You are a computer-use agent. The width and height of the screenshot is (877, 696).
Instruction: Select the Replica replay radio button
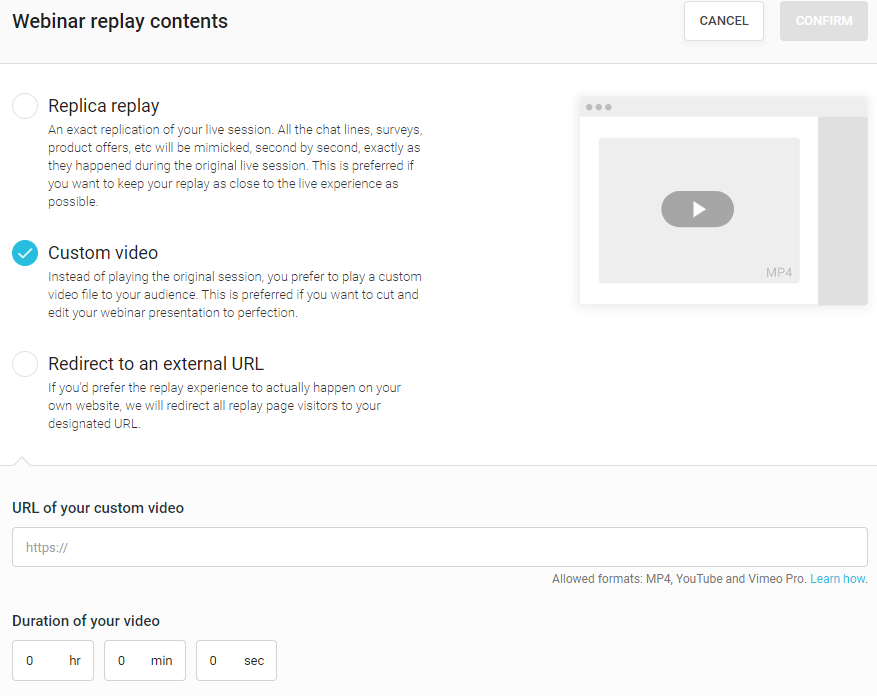25,106
